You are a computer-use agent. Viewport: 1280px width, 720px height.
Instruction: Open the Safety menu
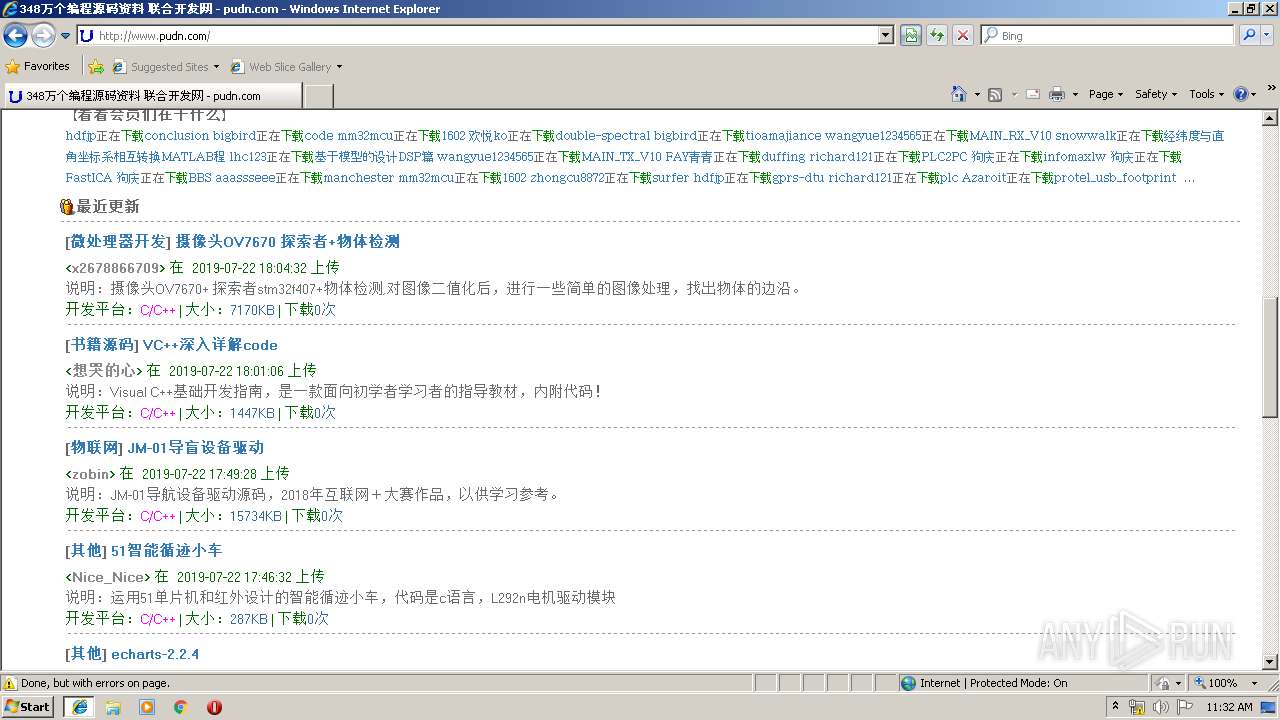(1156, 94)
